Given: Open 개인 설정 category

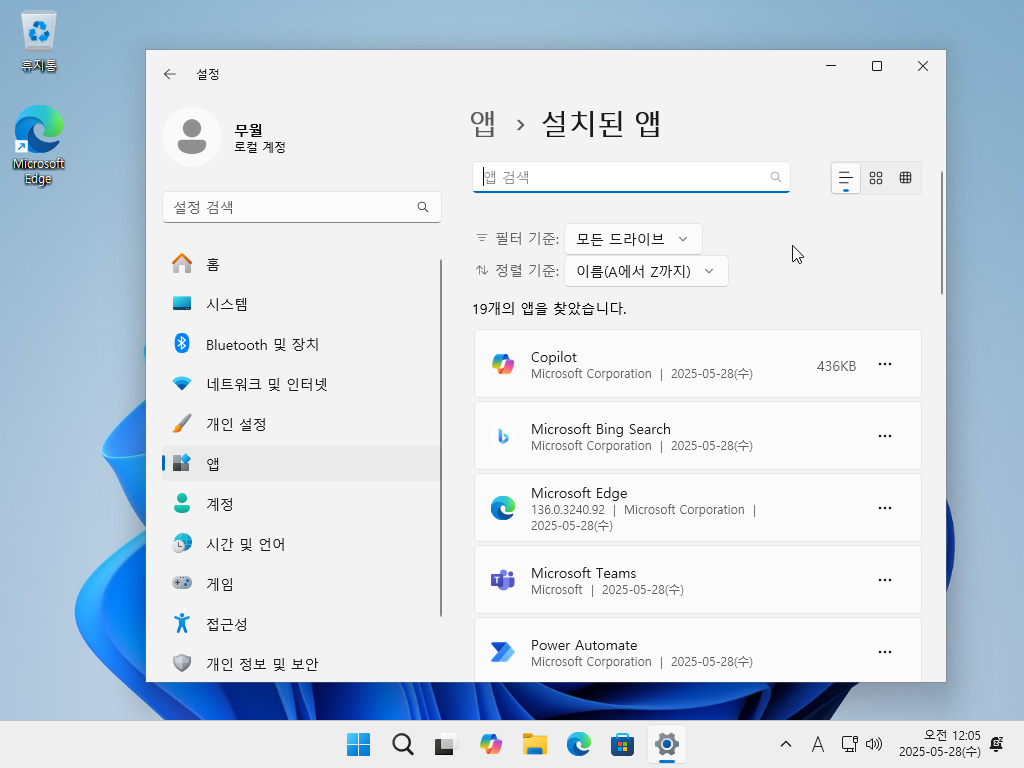Looking at the screenshot, I should click(301, 424).
